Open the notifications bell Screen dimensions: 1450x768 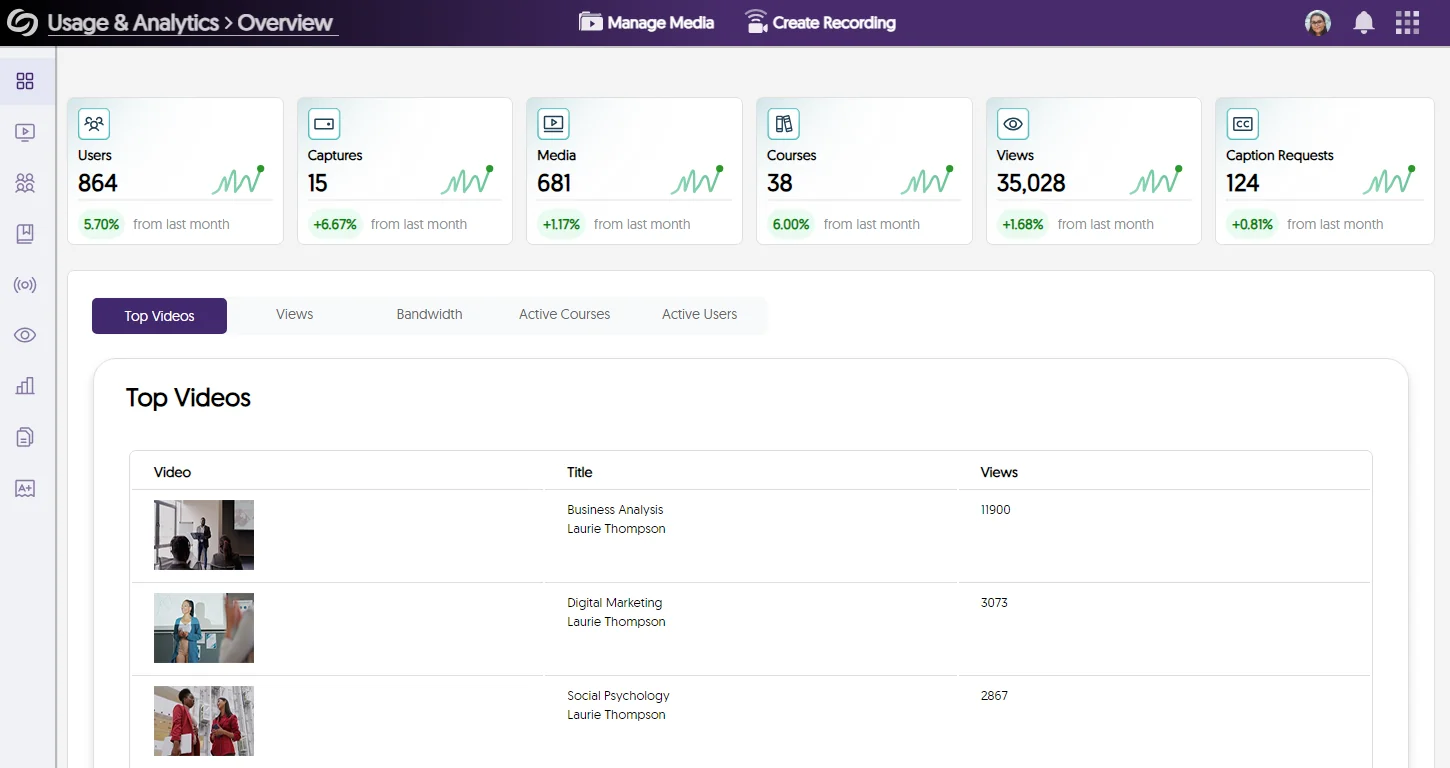pos(1363,21)
